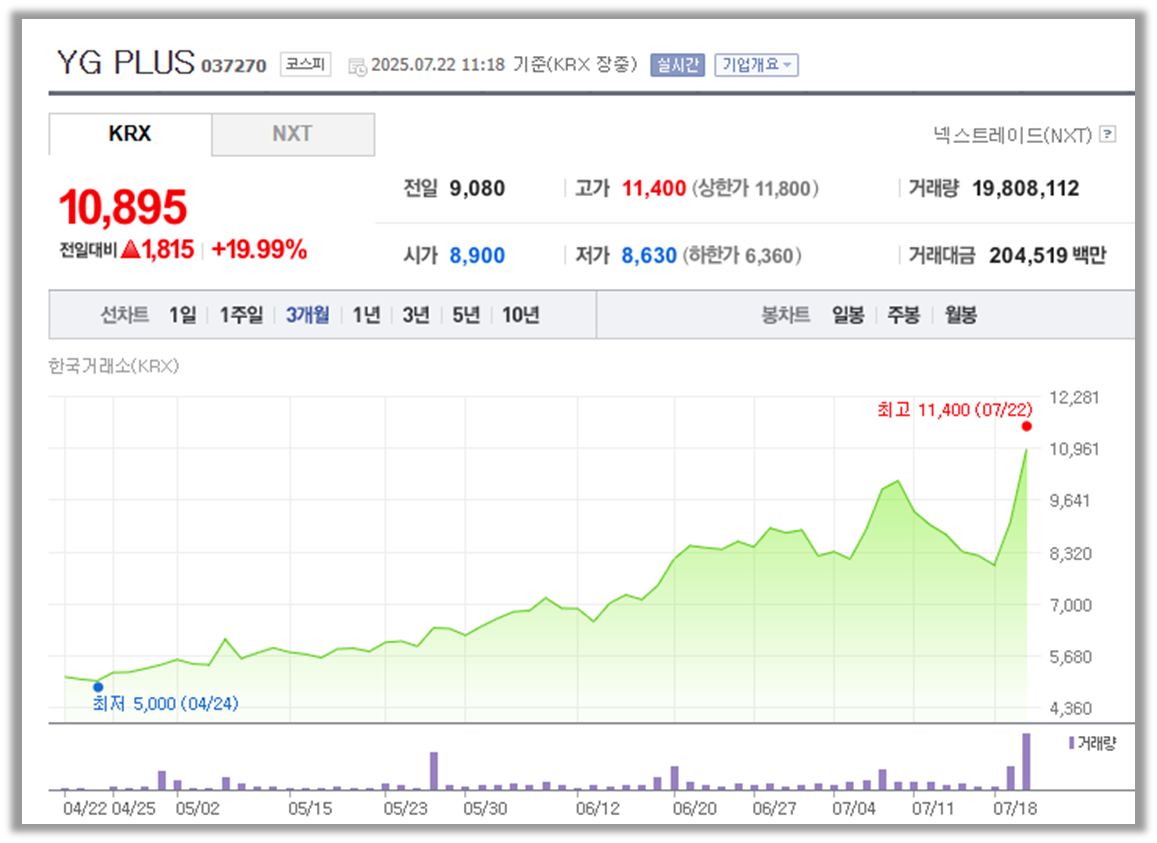Click the stock code 037270
Screen dimensions: 1157x843
pyautogui.click(x=233, y=66)
